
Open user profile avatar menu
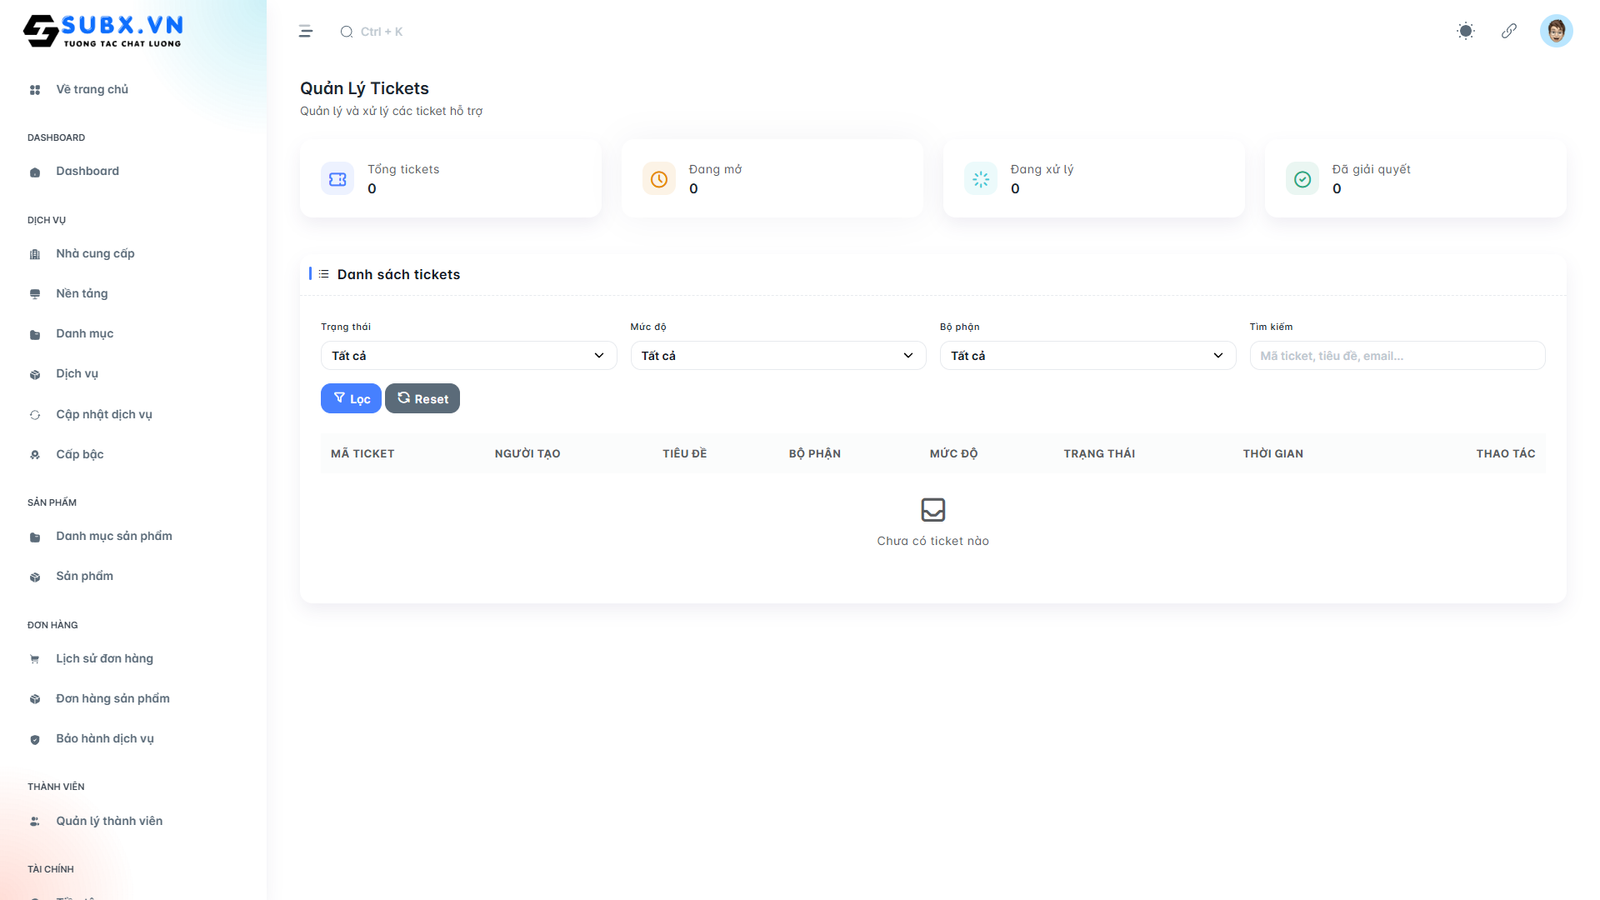click(1555, 31)
